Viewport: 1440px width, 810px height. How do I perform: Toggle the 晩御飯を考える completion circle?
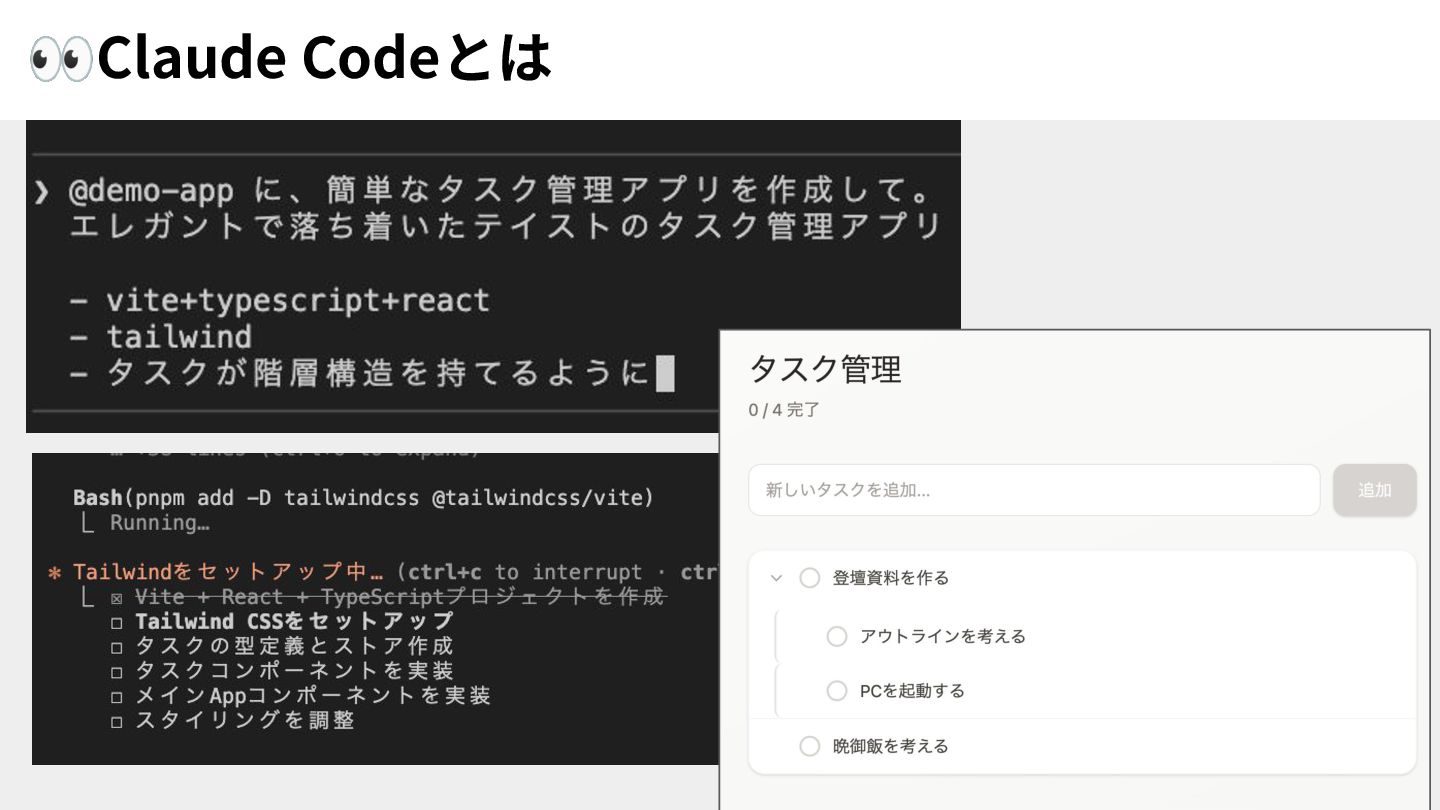tap(810, 746)
